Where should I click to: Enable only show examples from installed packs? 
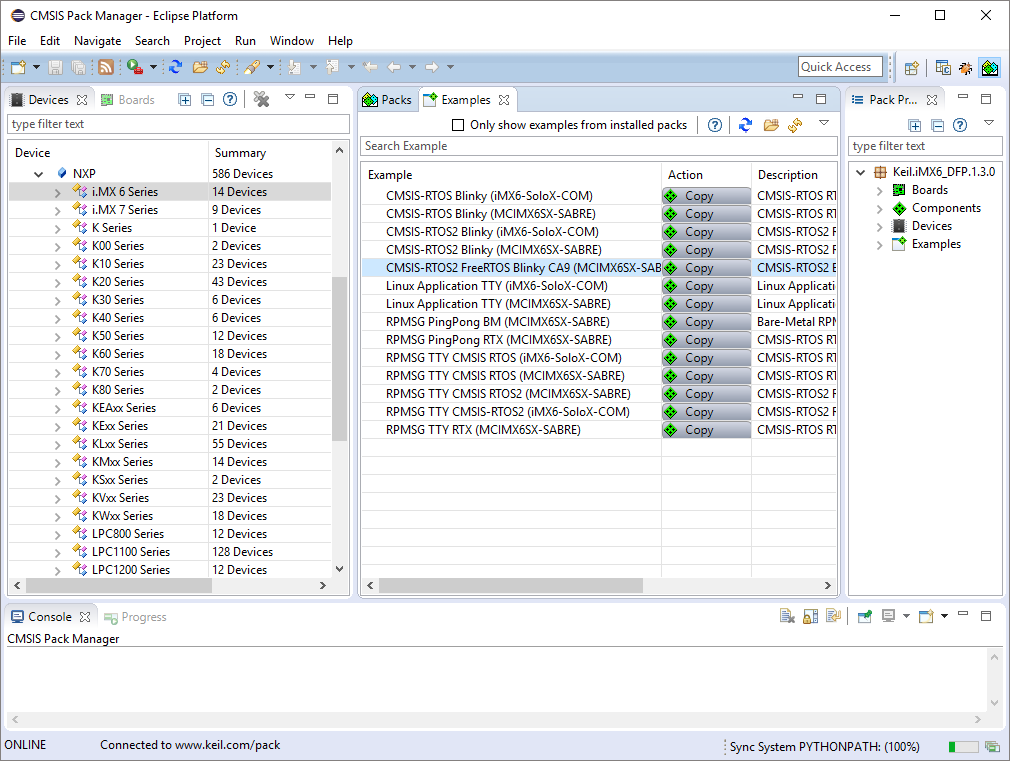[x=458, y=125]
